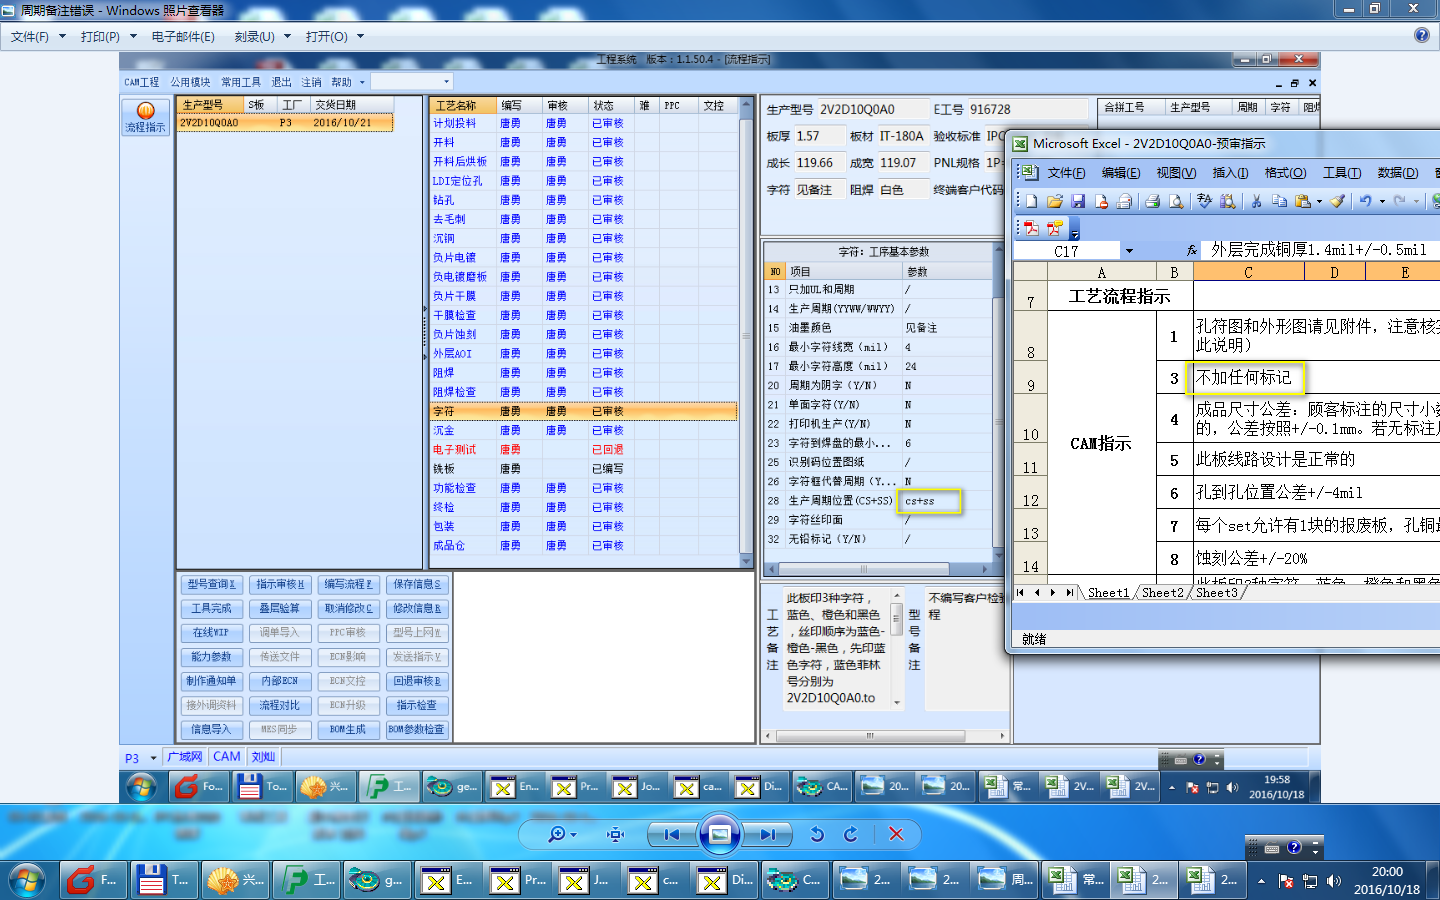Screen dimensions: 1440x900
Task: Click Excel save floppy icon
Action: tap(1078, 201)
